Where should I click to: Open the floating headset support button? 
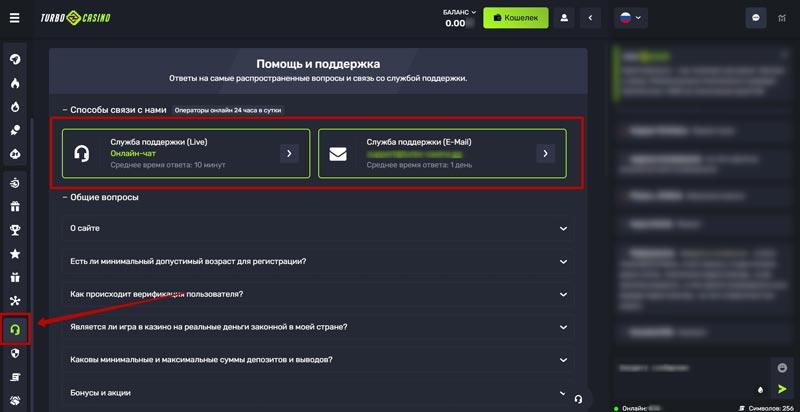point(578,398)
